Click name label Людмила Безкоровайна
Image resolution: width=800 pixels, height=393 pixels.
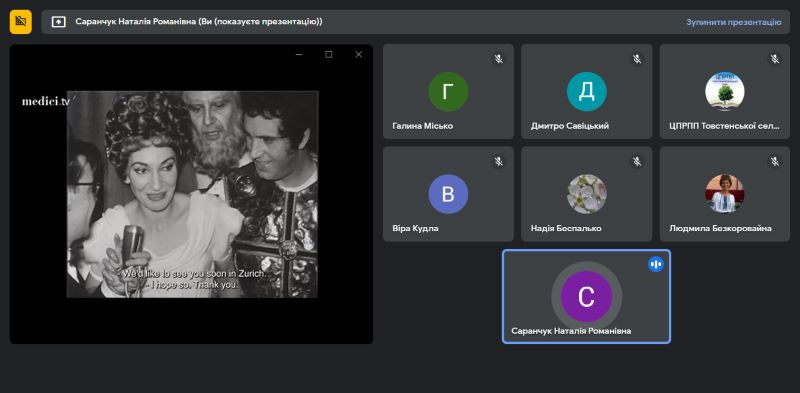click(720, 228)
